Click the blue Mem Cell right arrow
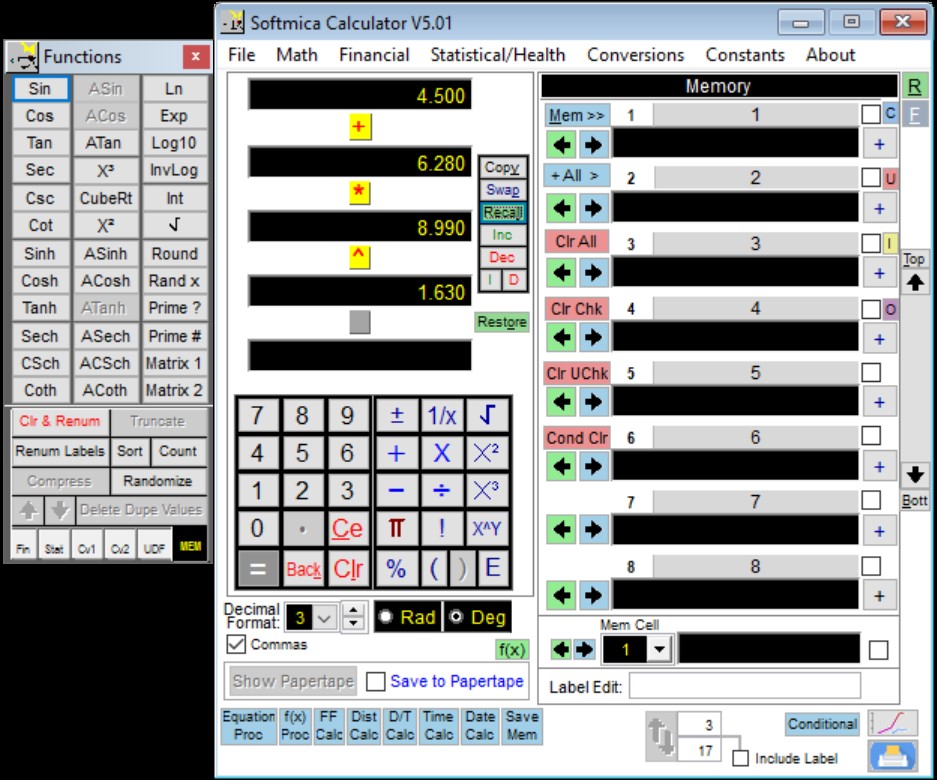 [x=584, y=649]
